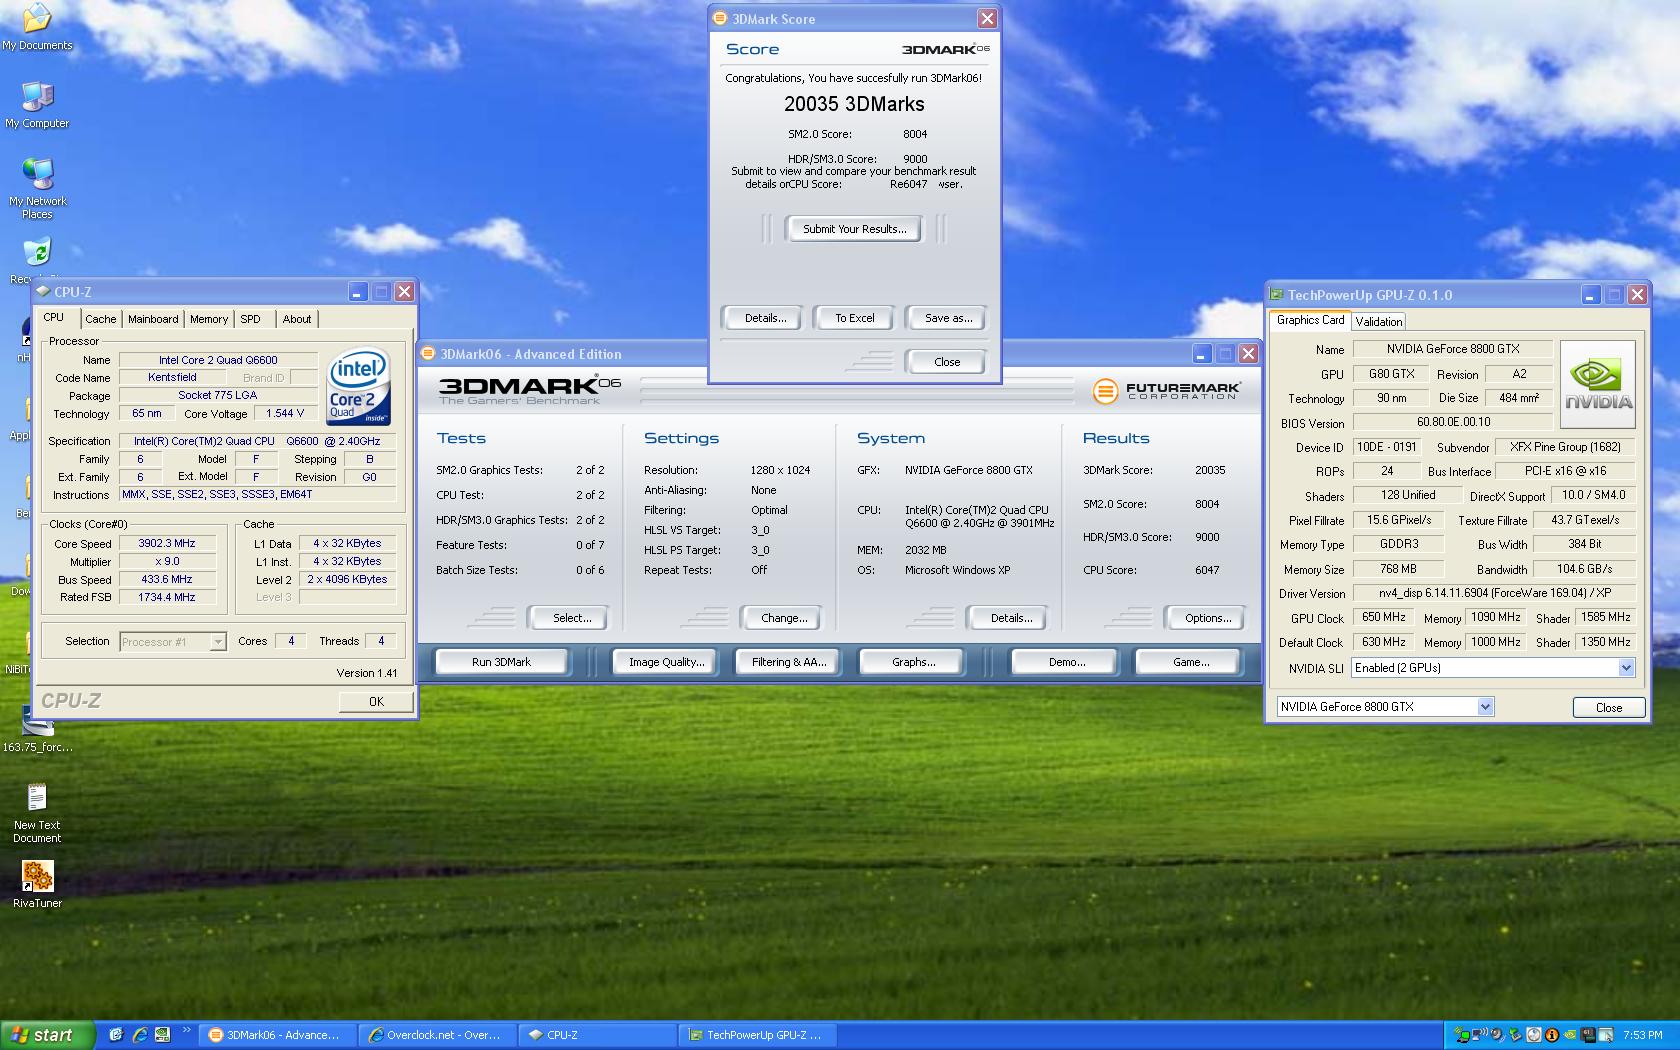The width and height of the screenshot is (1680, 1050).
Task: Open Image Quality... in 3DMark06
Action: pyautogui.click(x=666, y=662)
